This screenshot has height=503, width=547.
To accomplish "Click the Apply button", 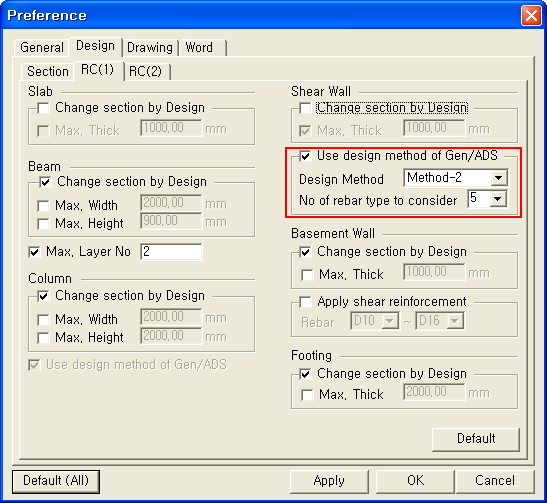I will [x=329, y=481].
